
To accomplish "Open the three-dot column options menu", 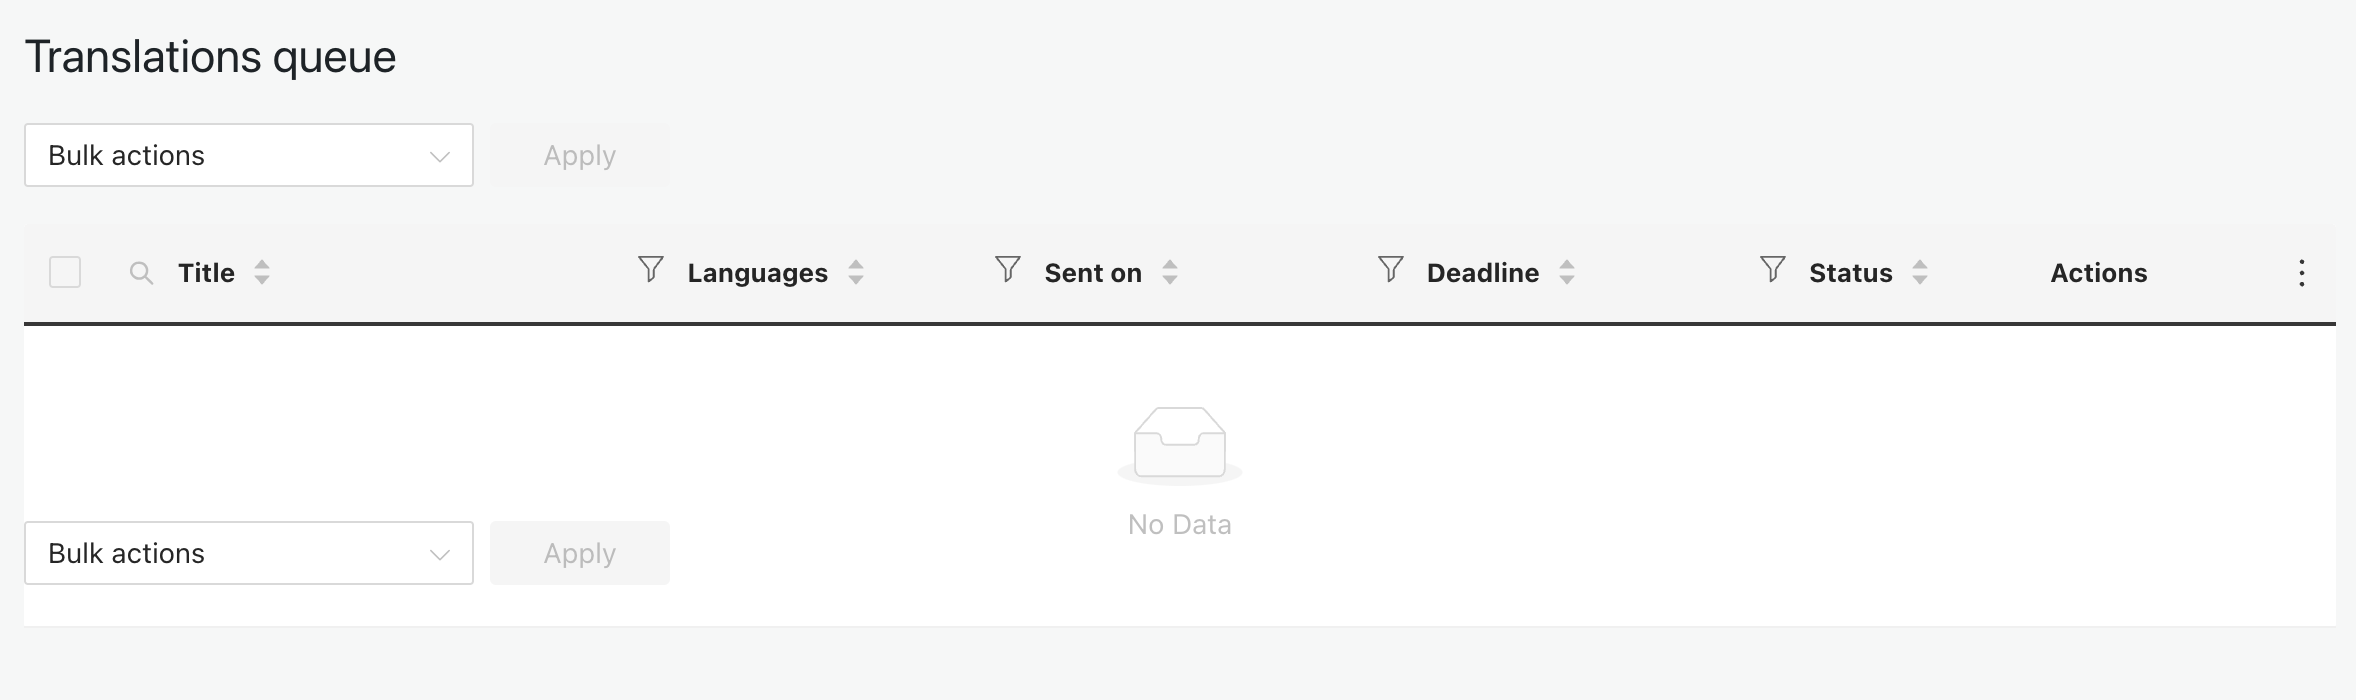I will 2302,273.
